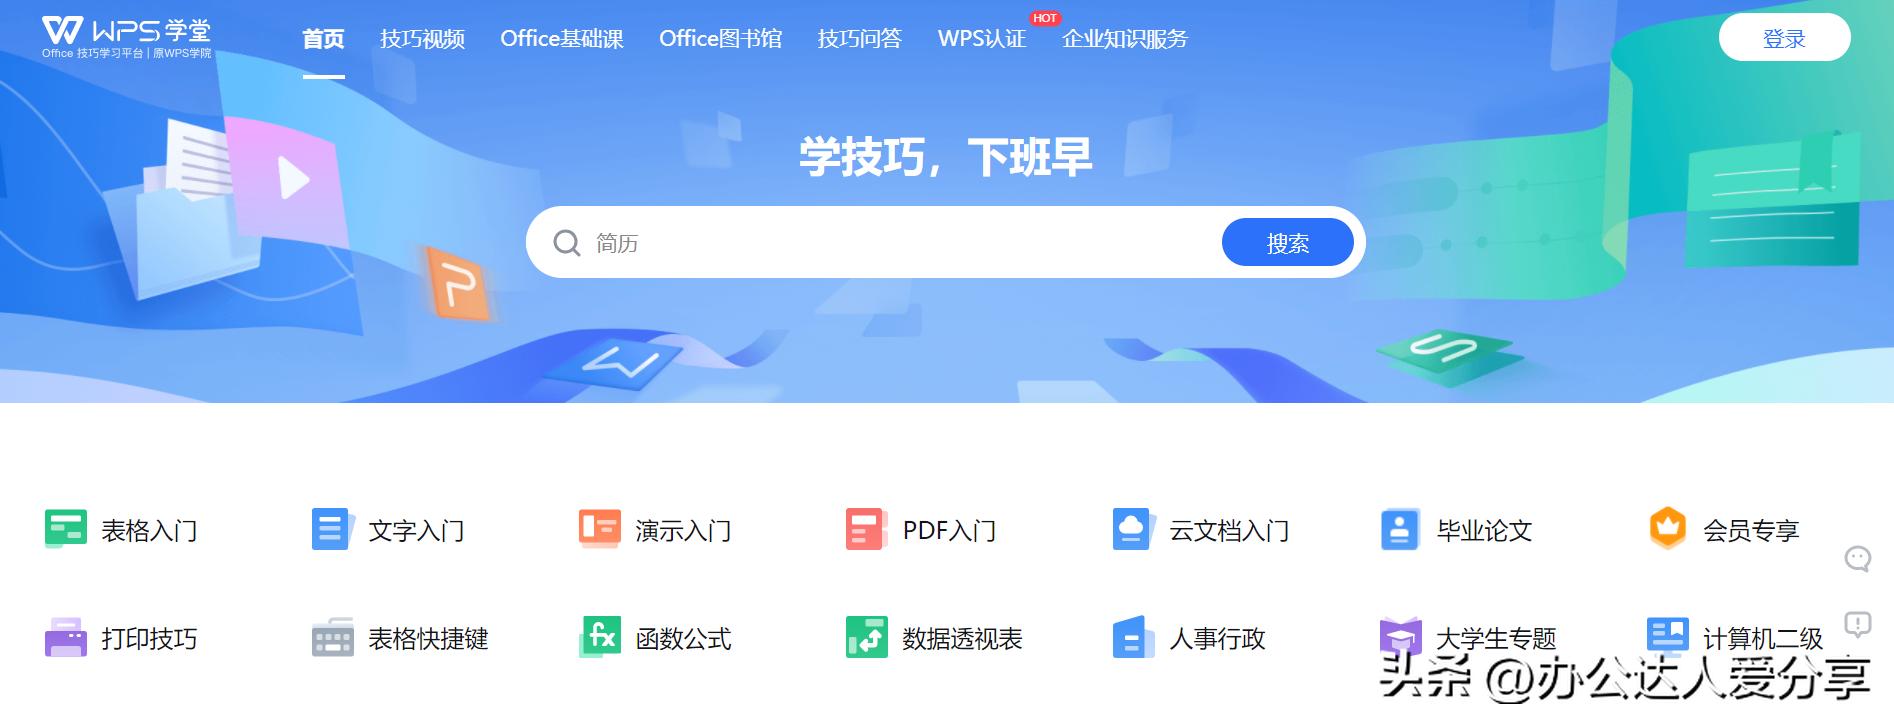Viewport: 1894px width, 723px height.
Task: Click the 学技巧，下班早 banner headline
Action: pos(946,157)
